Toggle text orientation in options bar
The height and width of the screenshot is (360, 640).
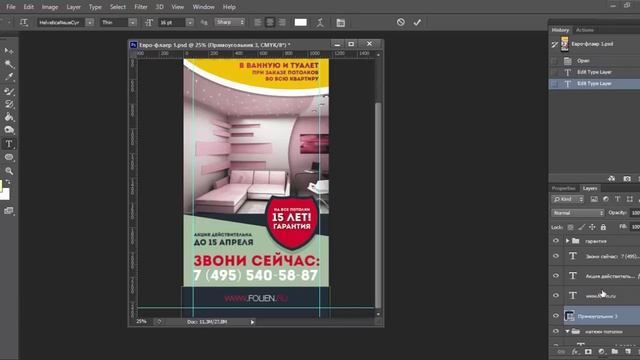pyautogui.click(x=24, y=22)
